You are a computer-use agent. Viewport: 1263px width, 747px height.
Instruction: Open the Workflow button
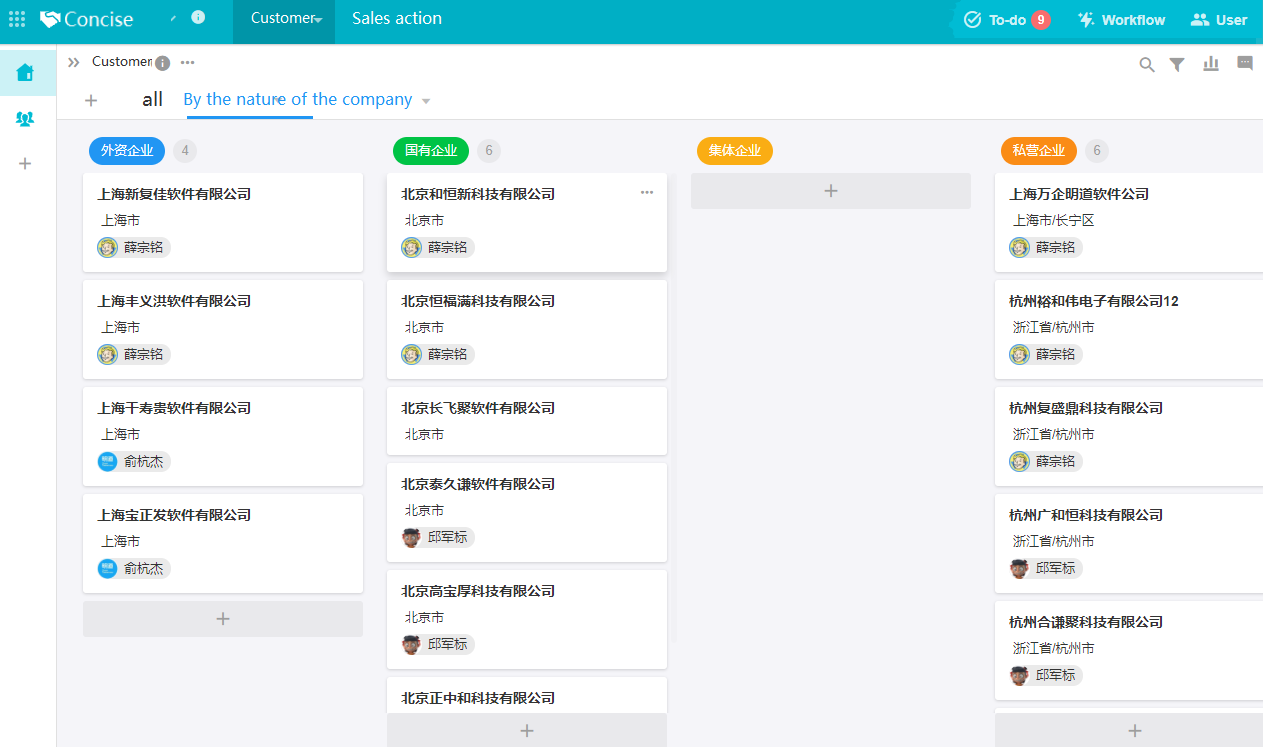pyautogui.click(x=1121, y=20)
